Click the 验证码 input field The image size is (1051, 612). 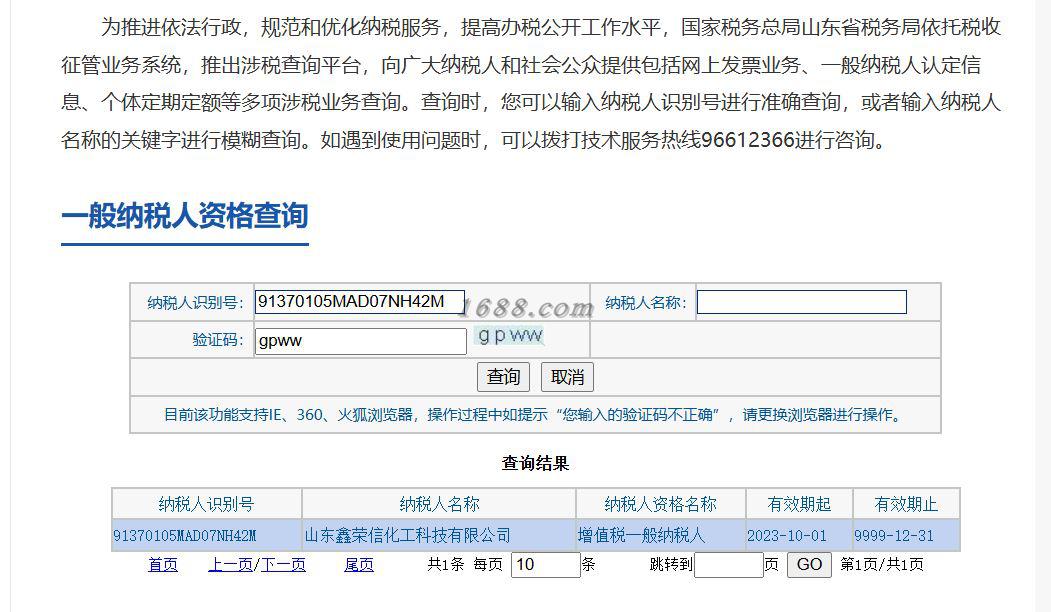[x=361, y=341]
